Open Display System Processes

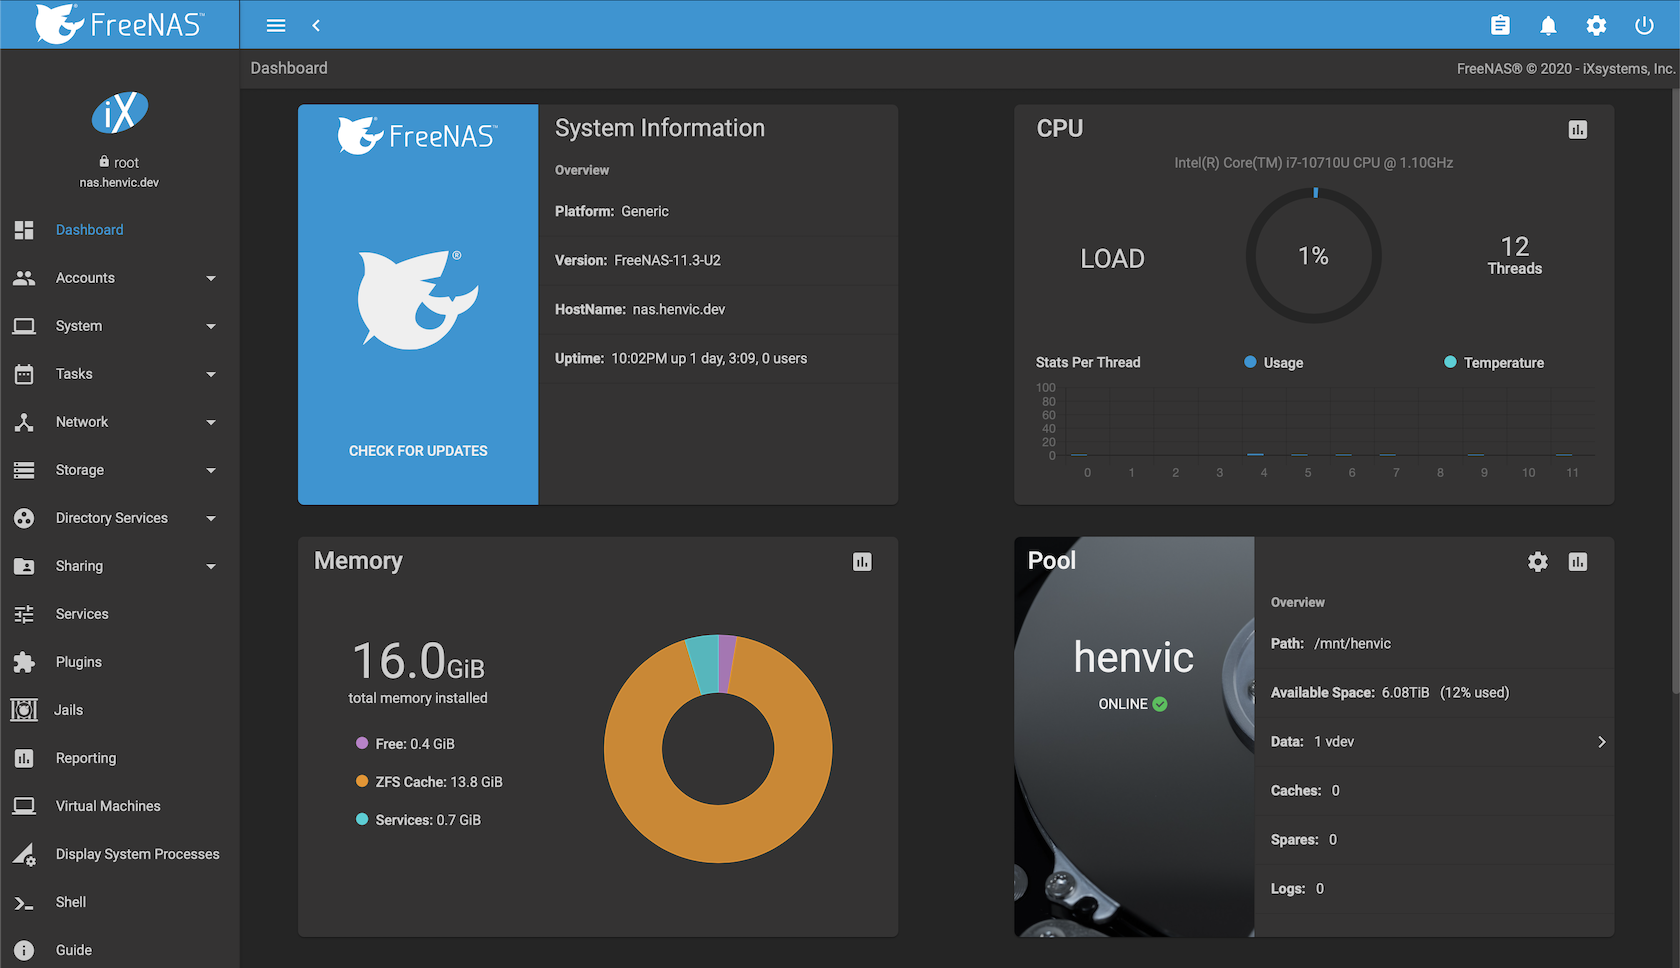pos(120,854)
